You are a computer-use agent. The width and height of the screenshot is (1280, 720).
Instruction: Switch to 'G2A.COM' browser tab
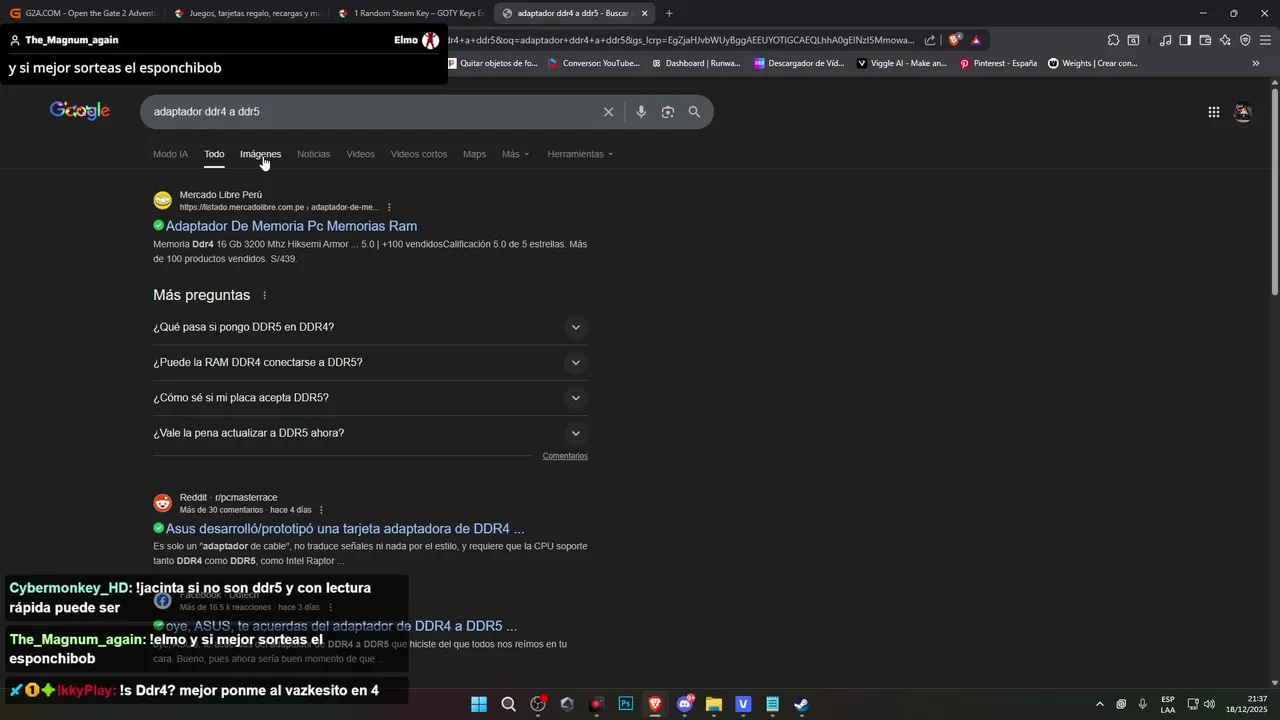coord(83,14)
